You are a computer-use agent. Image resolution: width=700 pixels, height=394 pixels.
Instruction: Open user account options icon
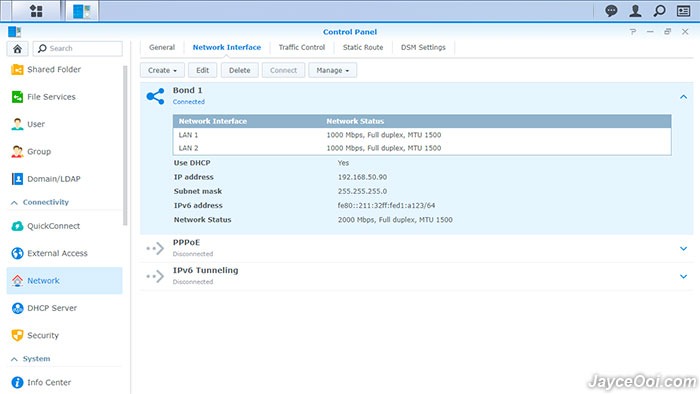pyautogui.click(x=635, y=11)
